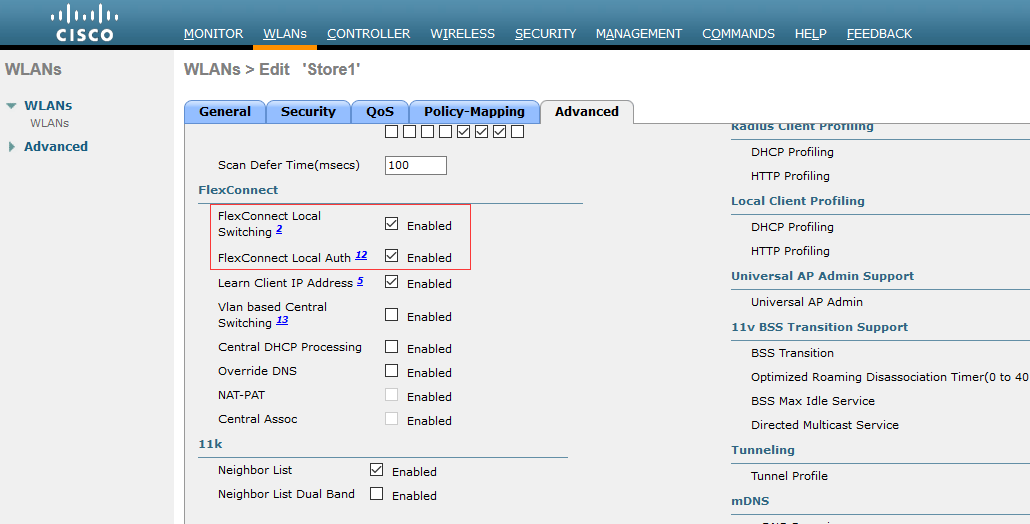The width and height of the screenshot is (1030, 524).
Task: Open the MONITOR menu
Action: (213, 33)
